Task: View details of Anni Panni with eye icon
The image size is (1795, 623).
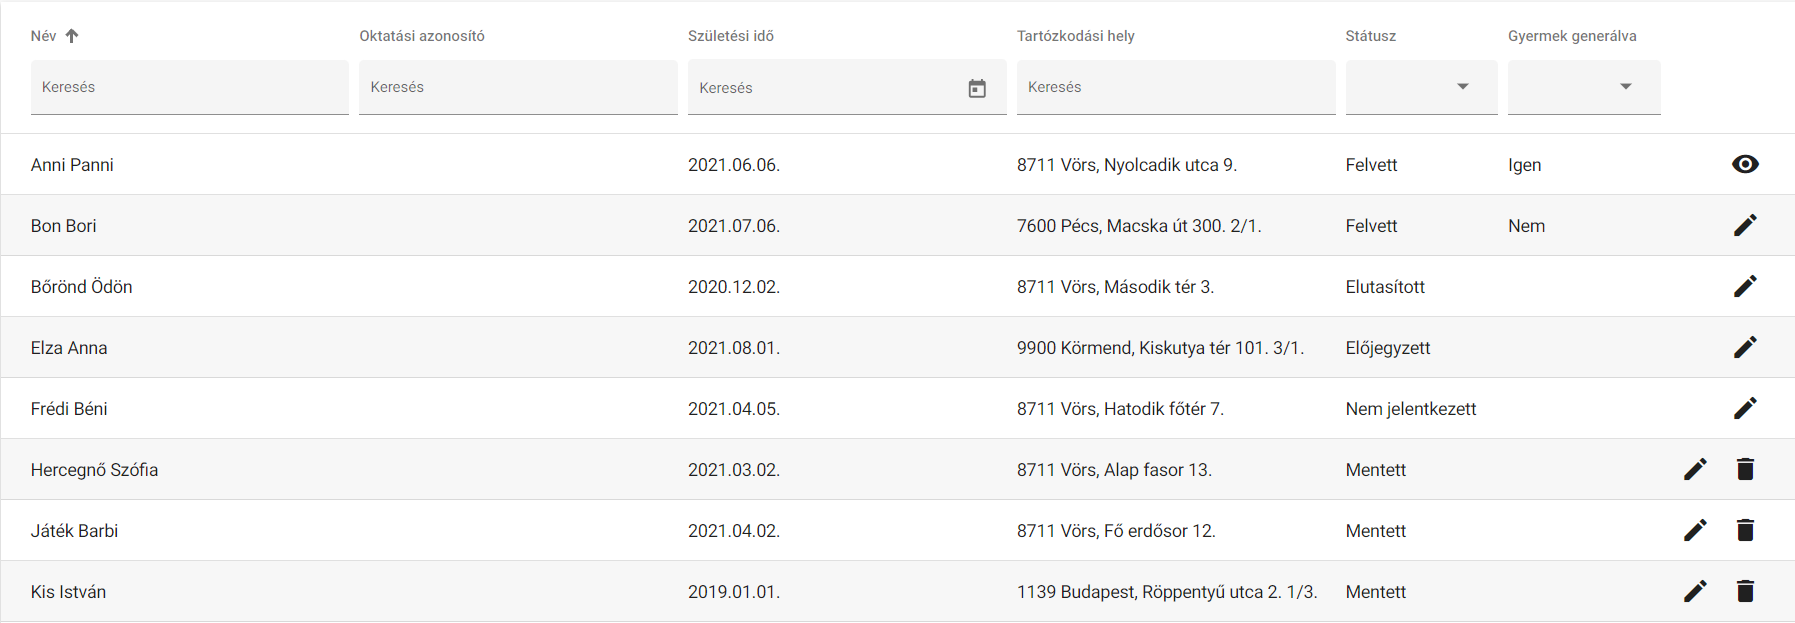Action: [1745, 164]
